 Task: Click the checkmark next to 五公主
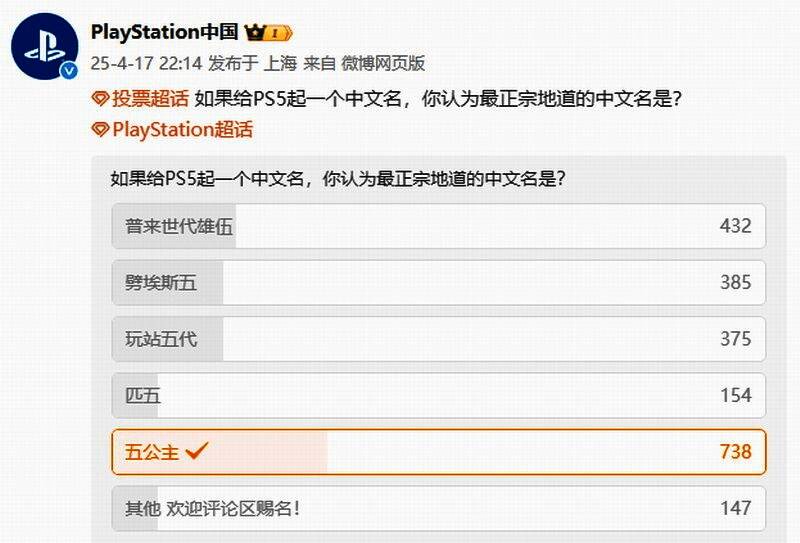[197, 452]
